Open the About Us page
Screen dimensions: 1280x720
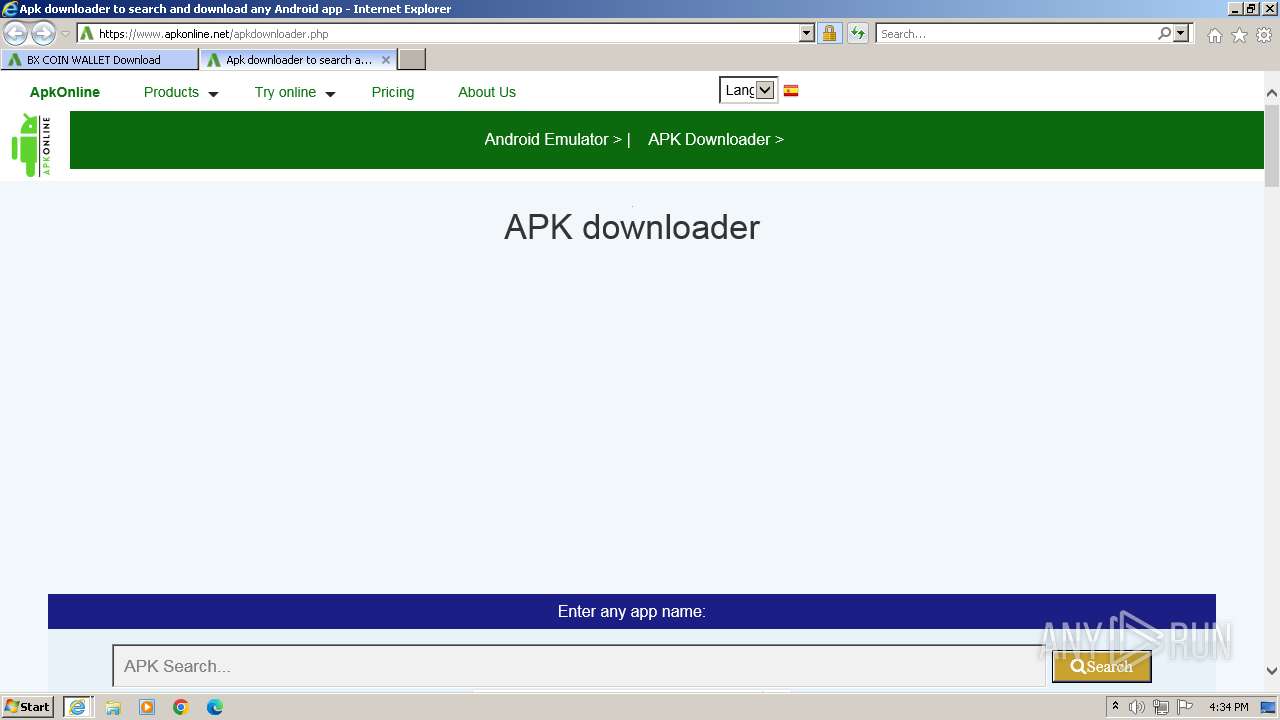[487, 92]
